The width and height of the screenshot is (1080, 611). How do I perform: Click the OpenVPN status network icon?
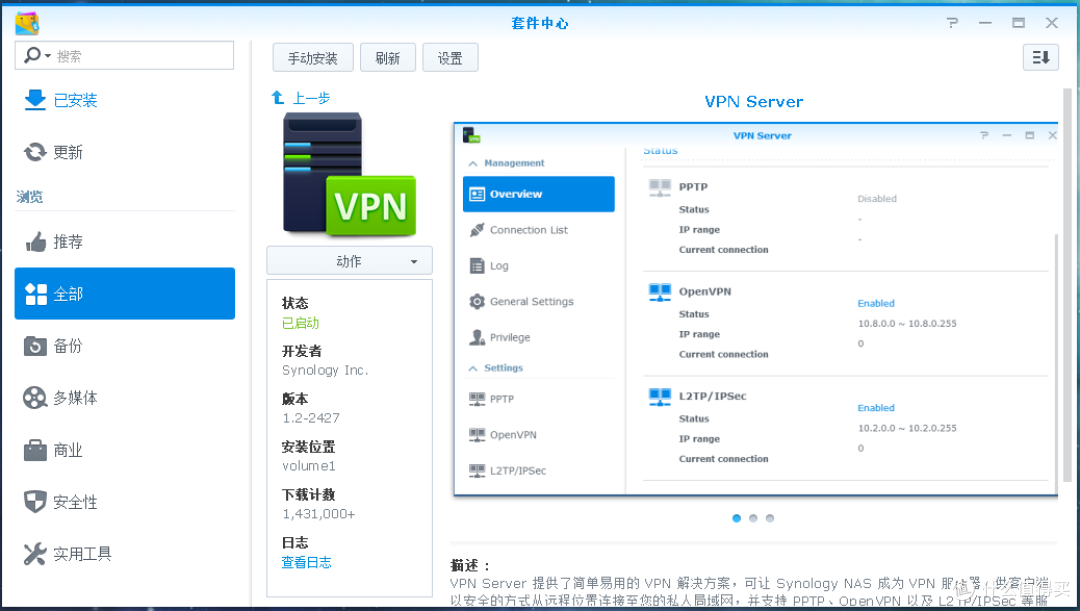click(x=660, y=292)
